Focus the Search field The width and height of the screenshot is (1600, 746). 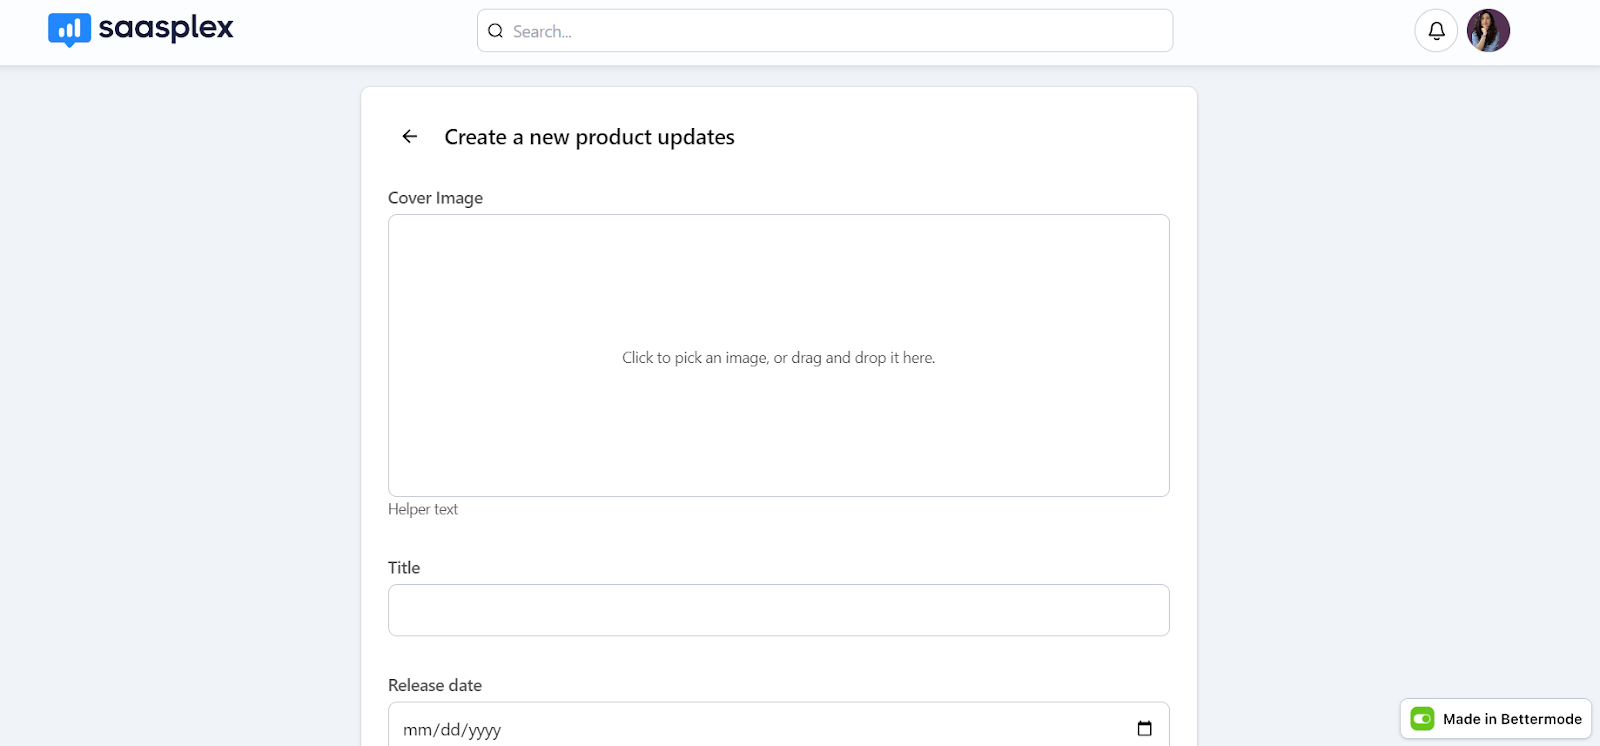pos(825,31)
